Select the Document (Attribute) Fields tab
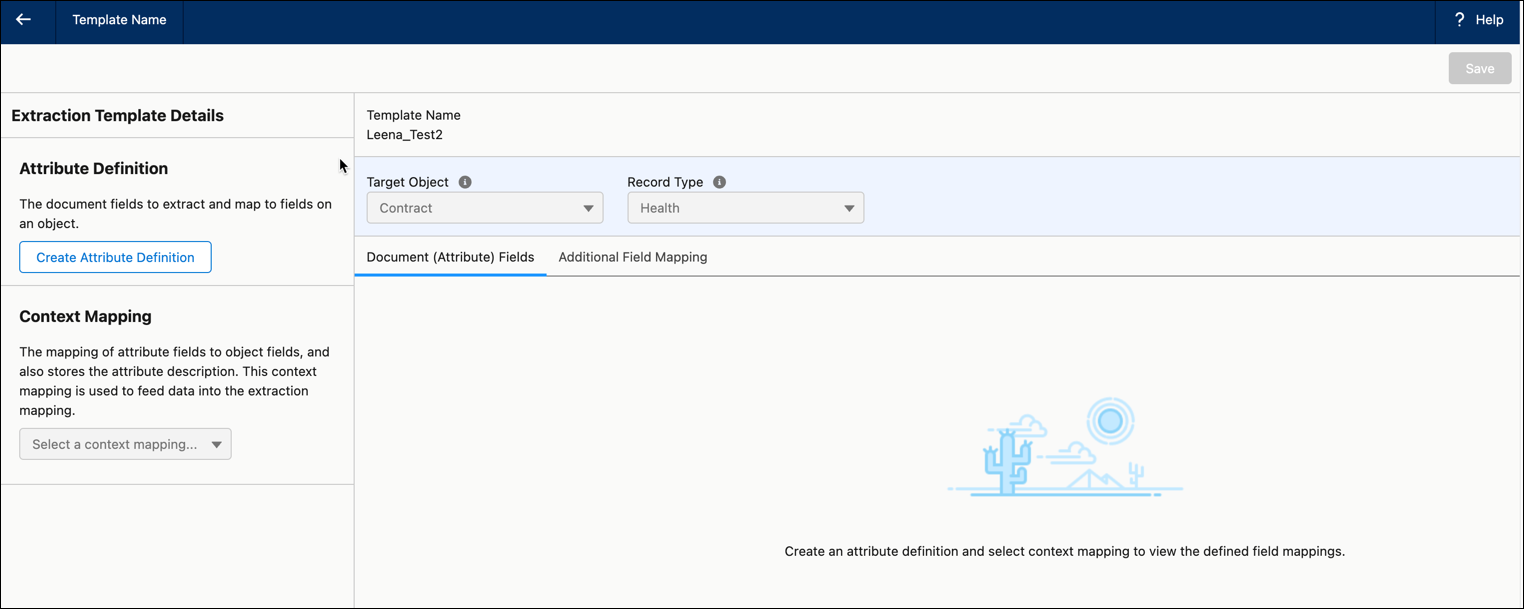1524x609 pixels. 450,257
